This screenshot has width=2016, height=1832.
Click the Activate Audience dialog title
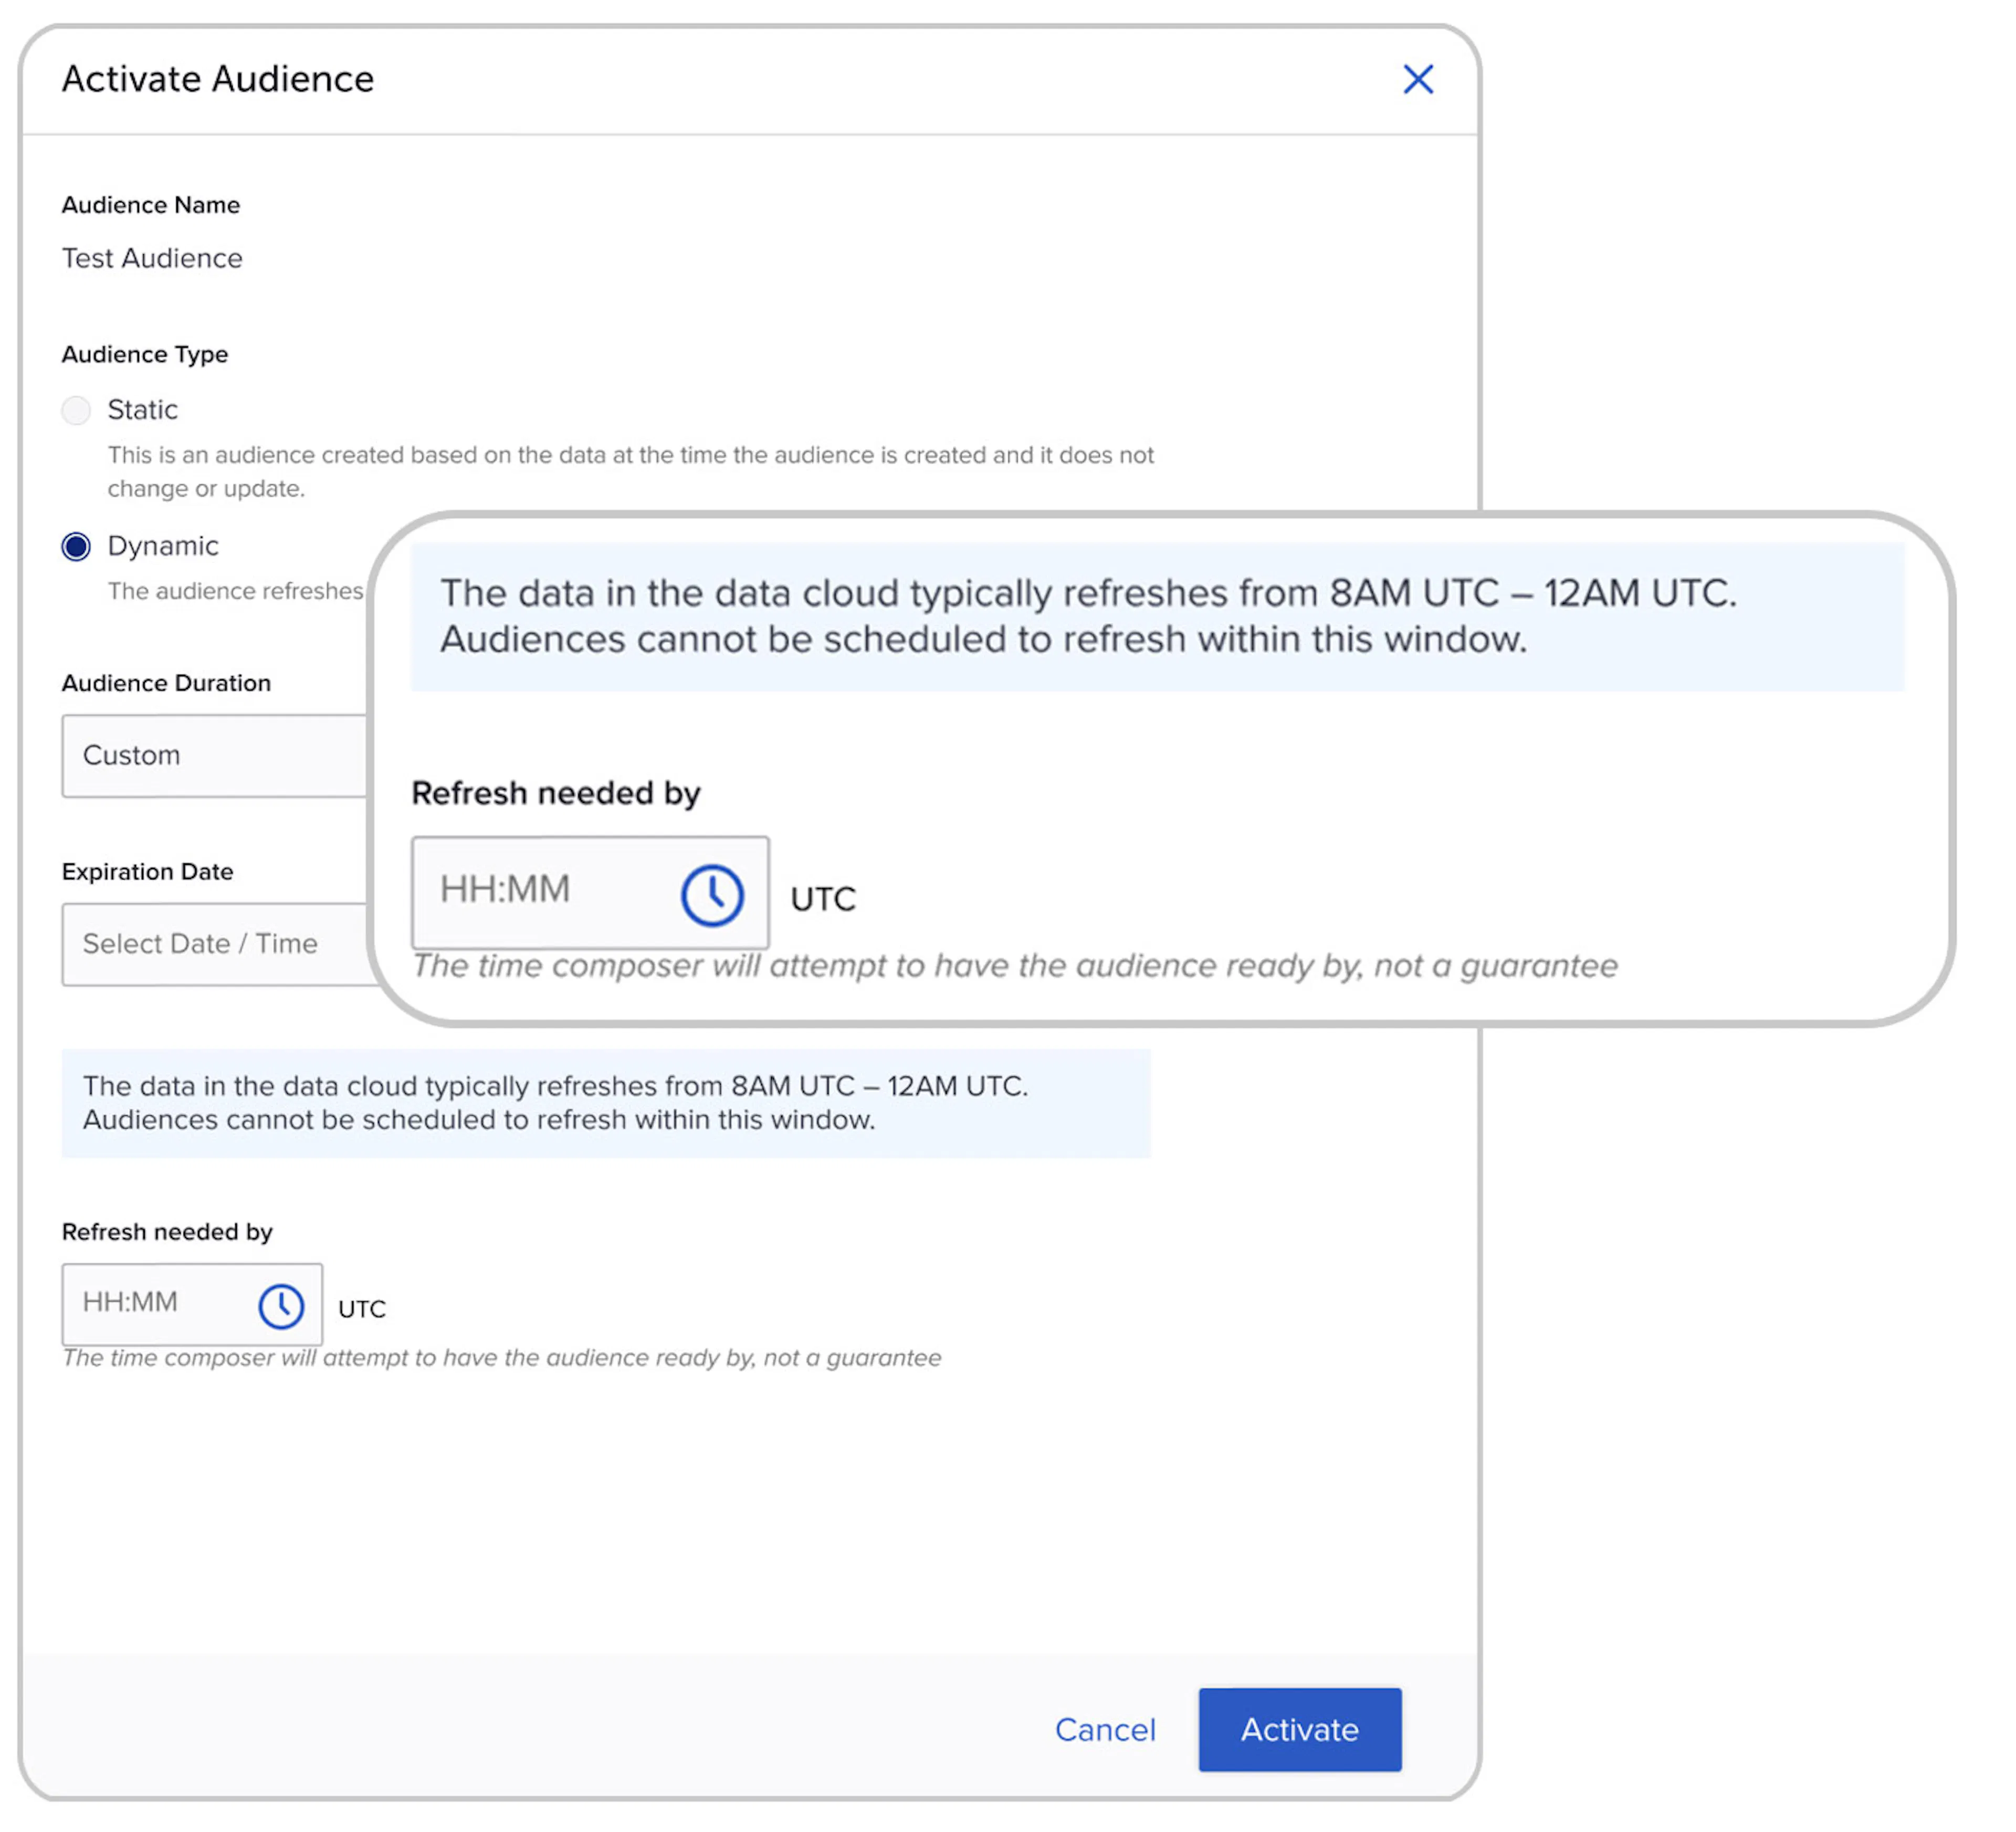click(218, 79)
